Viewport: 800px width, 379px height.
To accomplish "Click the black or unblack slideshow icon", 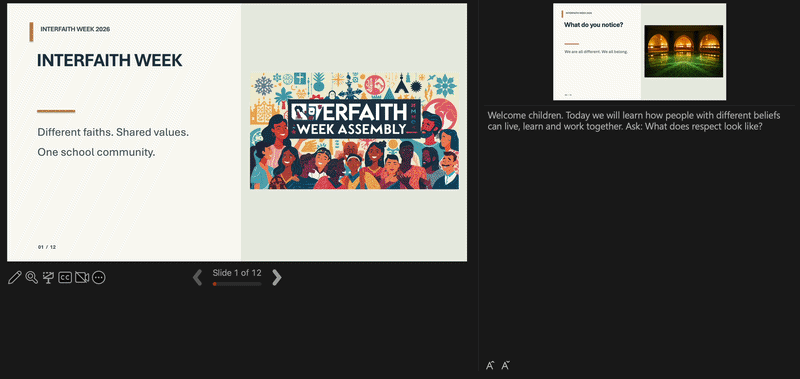I will 48,277.
